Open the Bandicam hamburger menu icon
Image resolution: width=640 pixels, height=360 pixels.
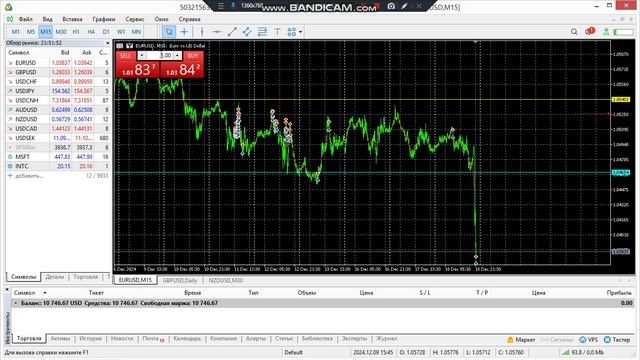tap(220, 6)
